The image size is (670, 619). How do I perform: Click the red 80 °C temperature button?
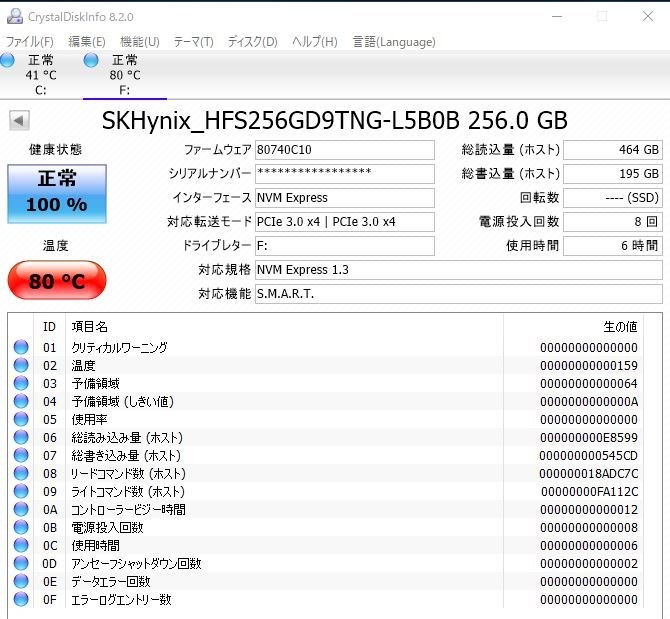(57, 281)
